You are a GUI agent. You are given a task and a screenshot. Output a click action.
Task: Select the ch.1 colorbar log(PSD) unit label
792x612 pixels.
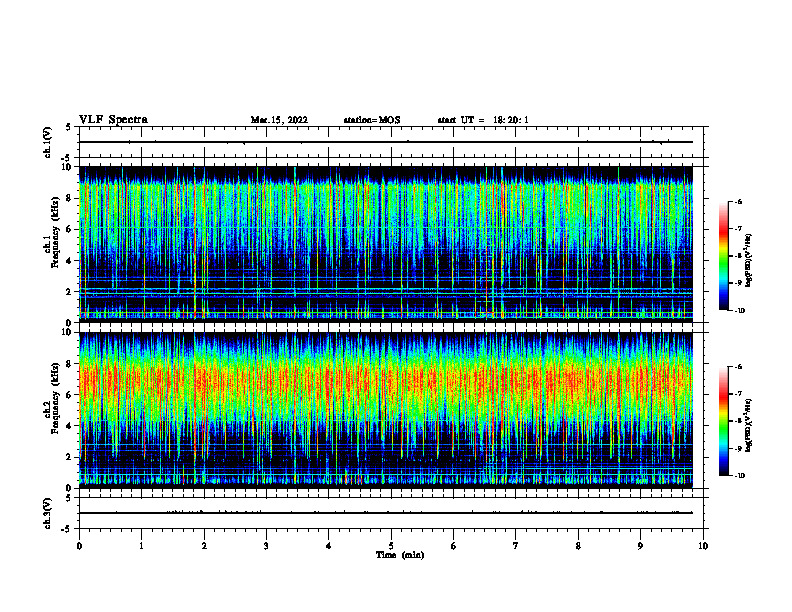point(748,261)
